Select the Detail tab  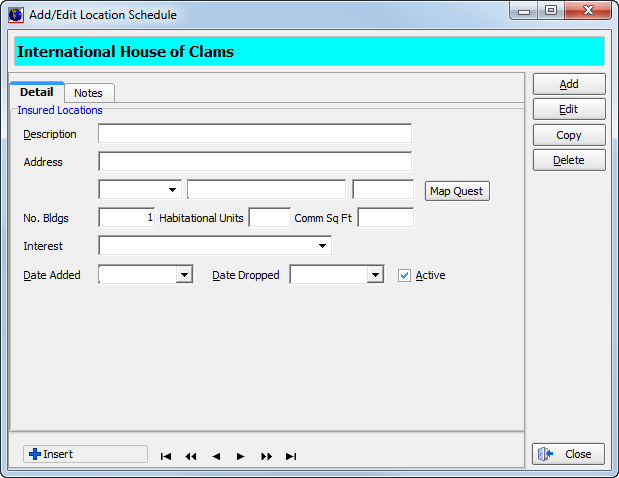click(37, 92)
